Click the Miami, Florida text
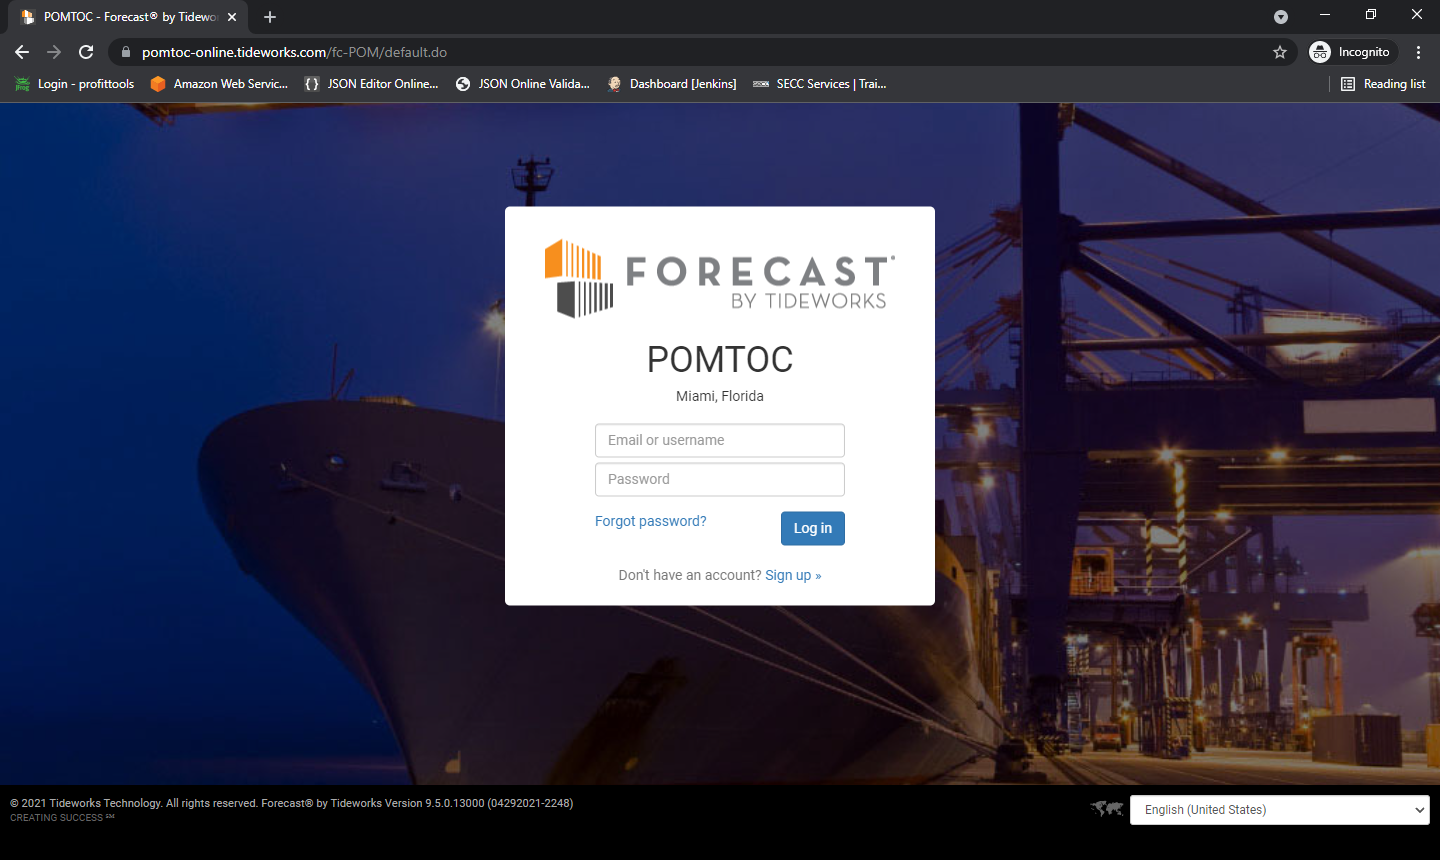 [x=720, y=396]
